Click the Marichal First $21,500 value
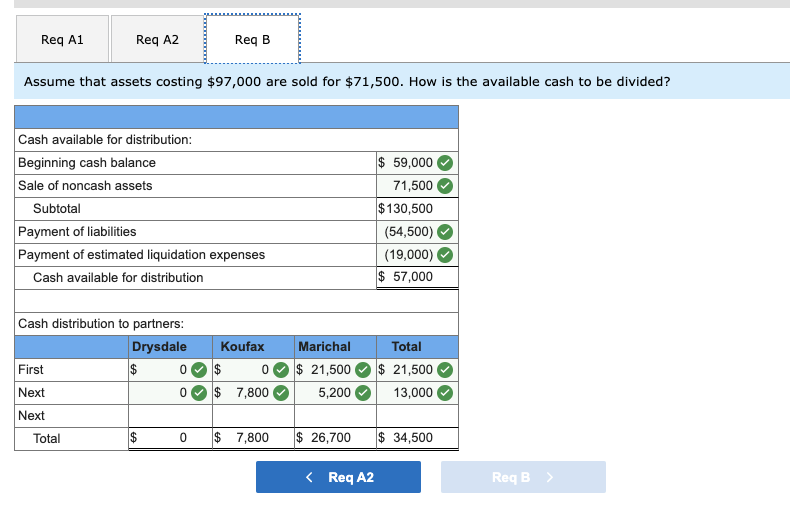The image size is (809, 515). click(323, 370)
